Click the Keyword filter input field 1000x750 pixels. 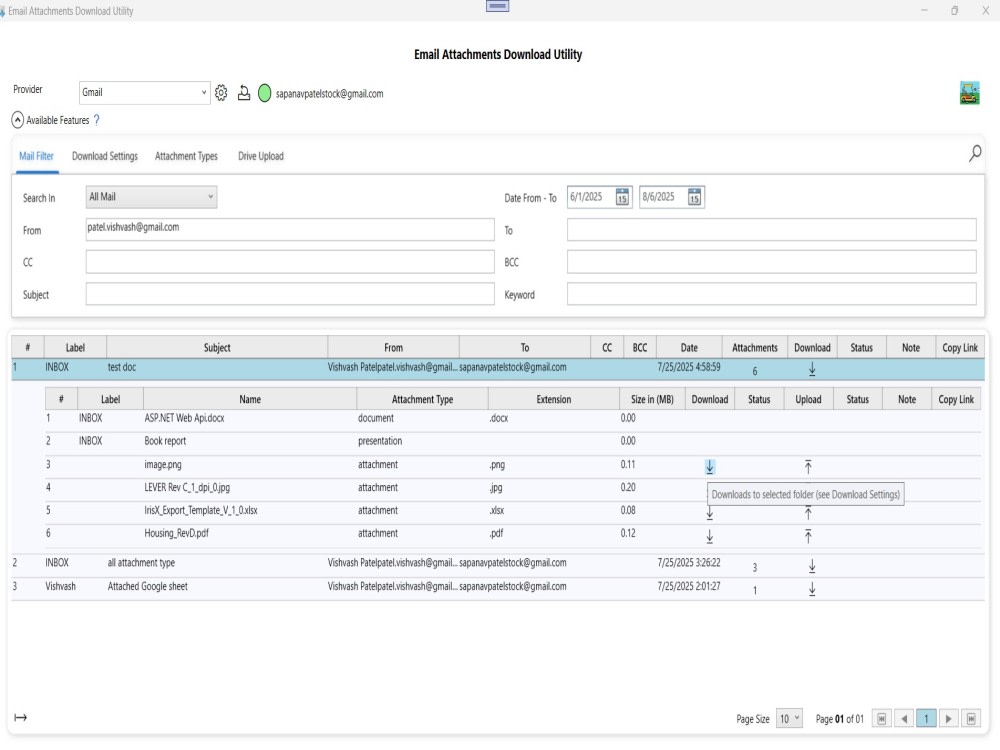click(x=772, y=294)
